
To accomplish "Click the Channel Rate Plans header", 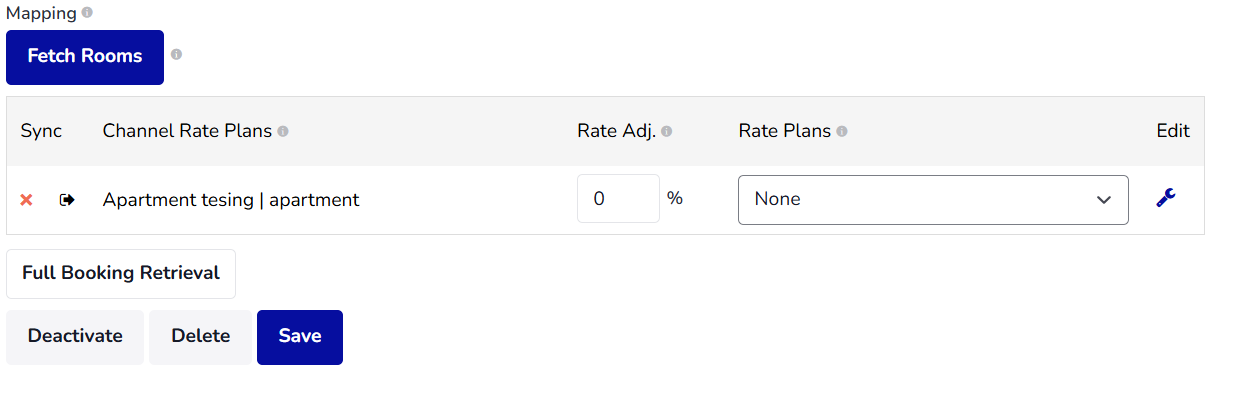I will click(187, 131).
